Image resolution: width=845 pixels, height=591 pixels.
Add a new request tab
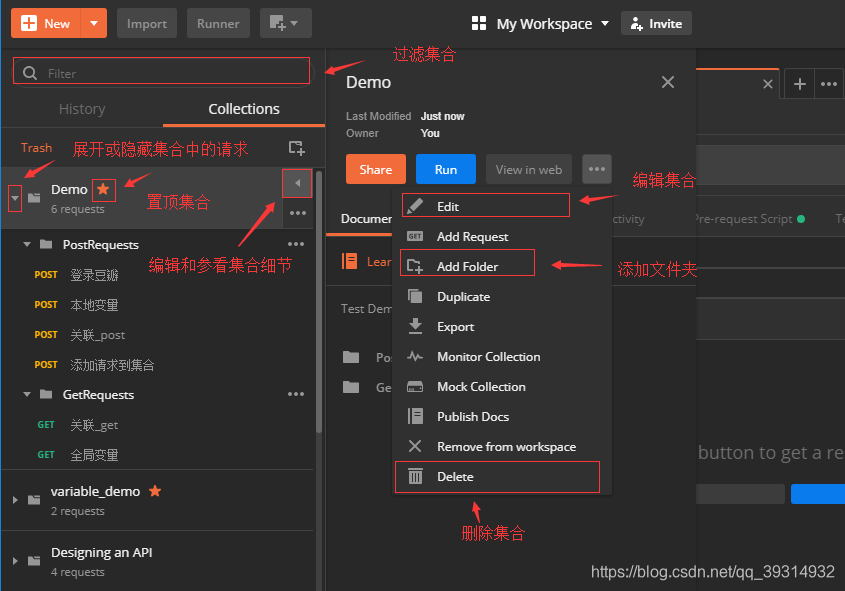tap(800, 84)
